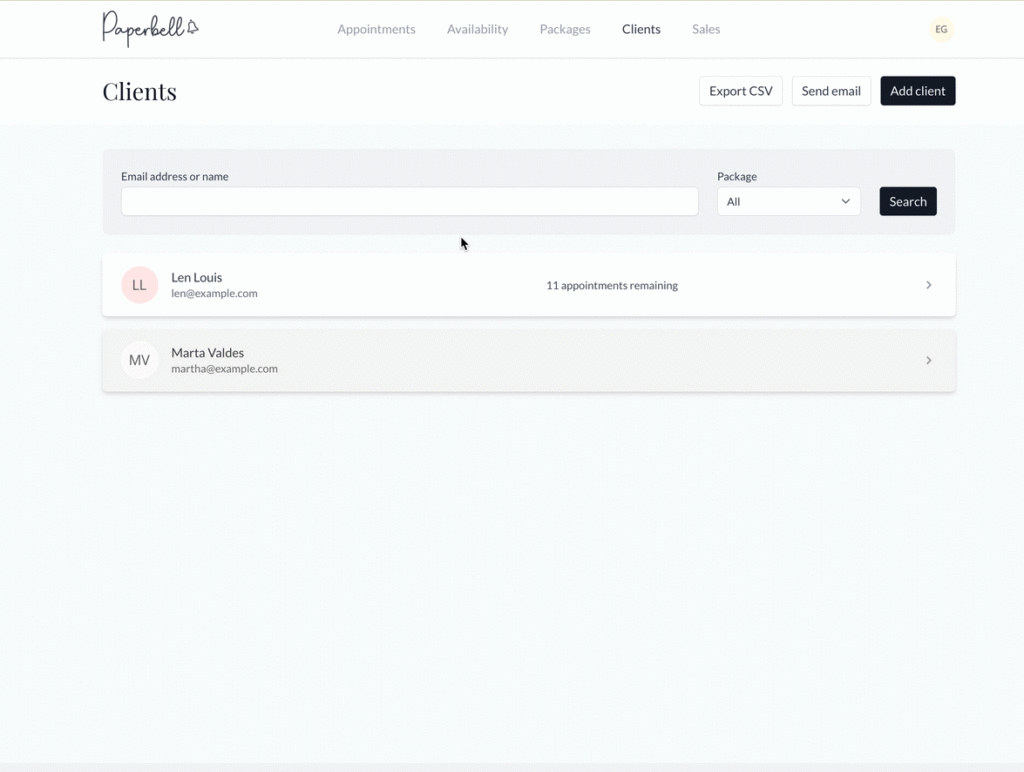Open the EG account avatar menu
The width and height of the screenshot is (1024, 772).
click(940, 29)
